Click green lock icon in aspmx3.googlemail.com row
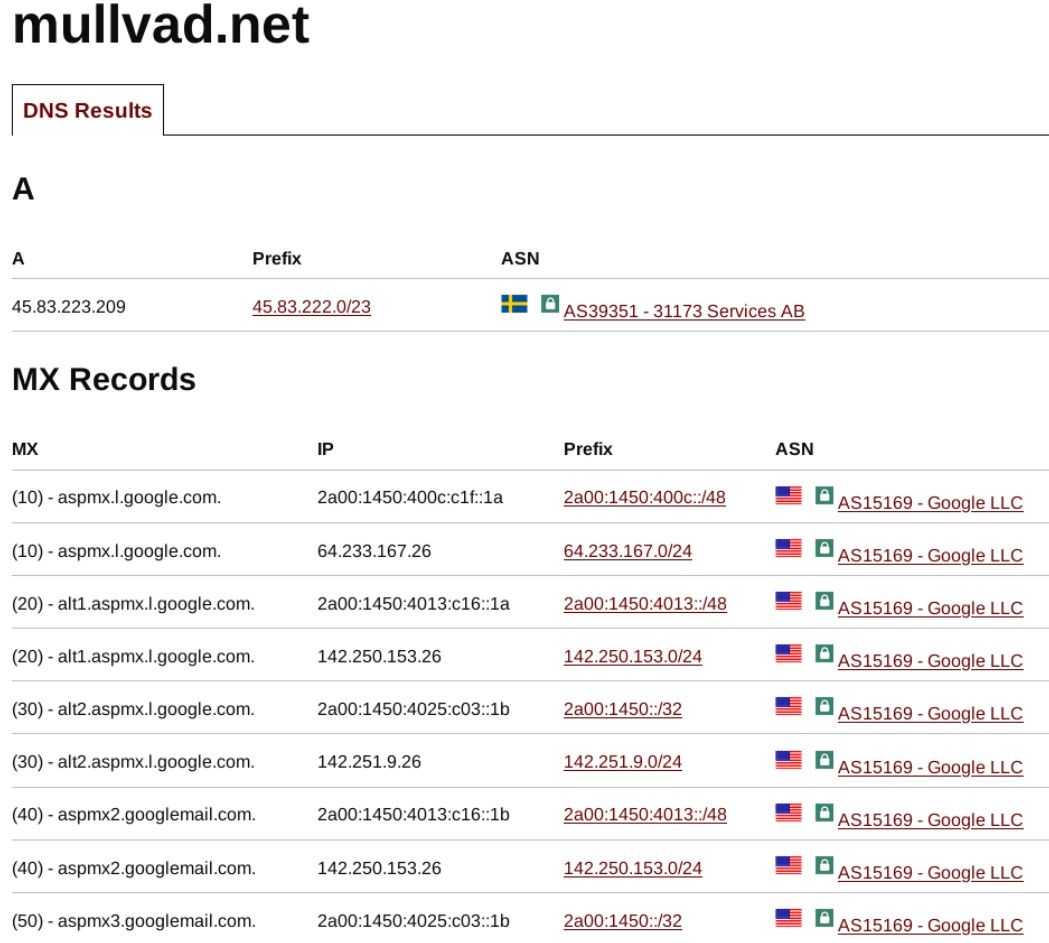 [823, 917]
